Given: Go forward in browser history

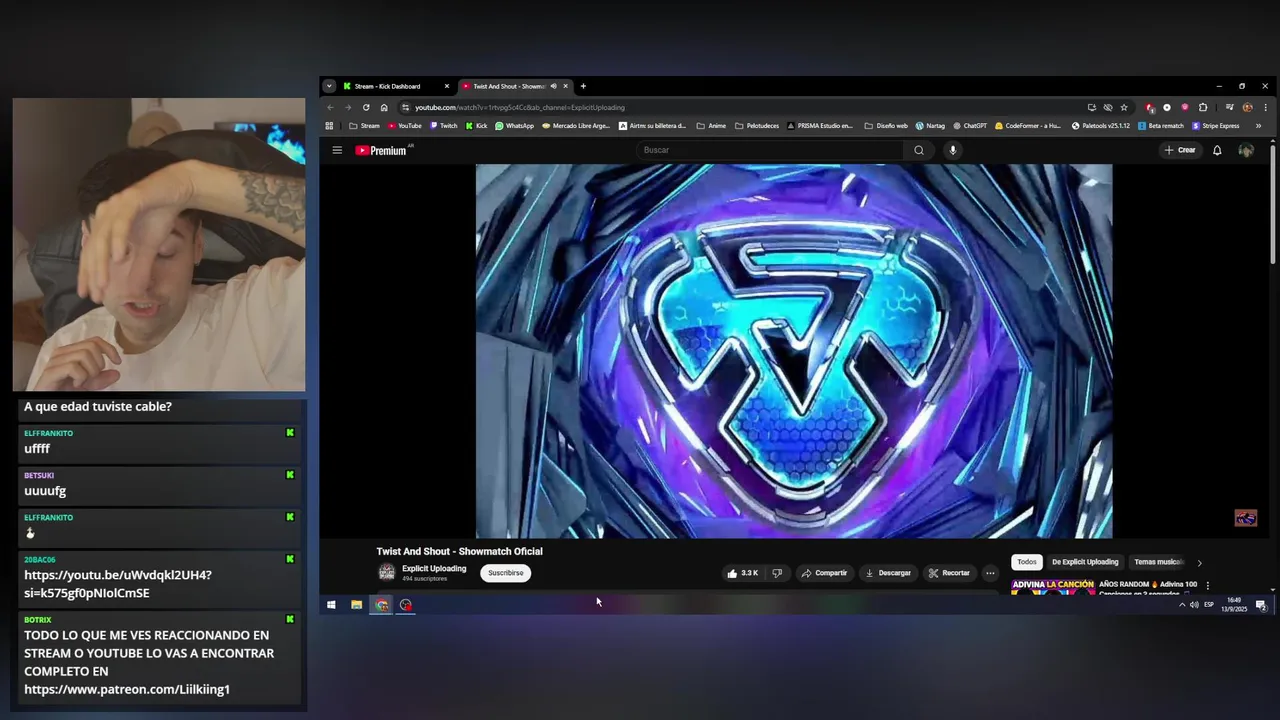Looking at the screenshot, I should (x=348, y=107).
